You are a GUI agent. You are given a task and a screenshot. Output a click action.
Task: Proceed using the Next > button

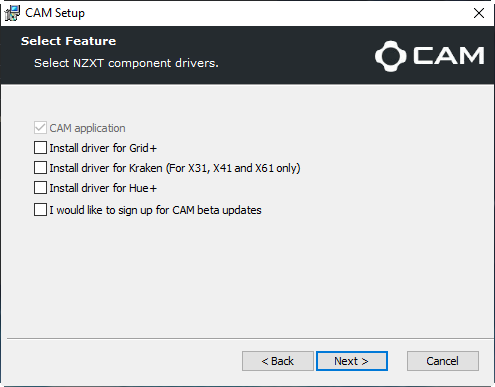click(x=352, y=361)
